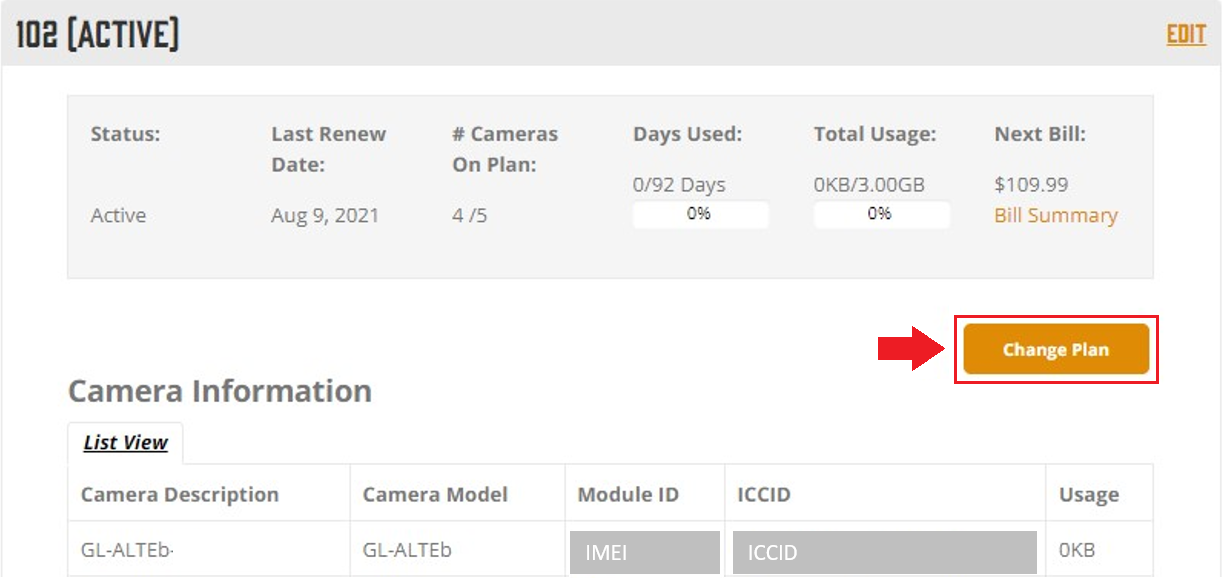The height and width of the screenshot is (578, 1222).
Task: Click the Aug 9, 2021 renew date
Action: pyautogui.click(x=325, y=216)
